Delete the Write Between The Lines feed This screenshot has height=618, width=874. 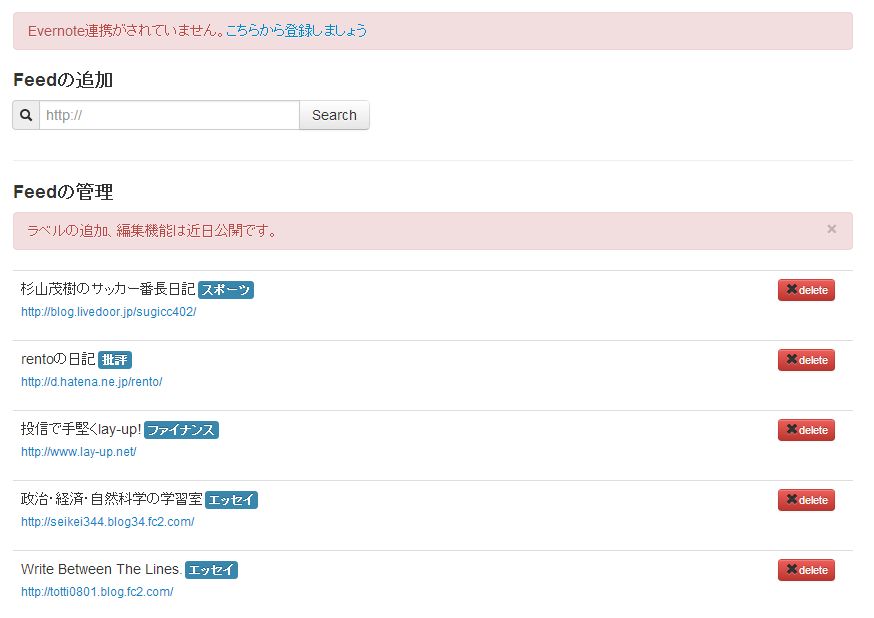click(x=806, y=570)
